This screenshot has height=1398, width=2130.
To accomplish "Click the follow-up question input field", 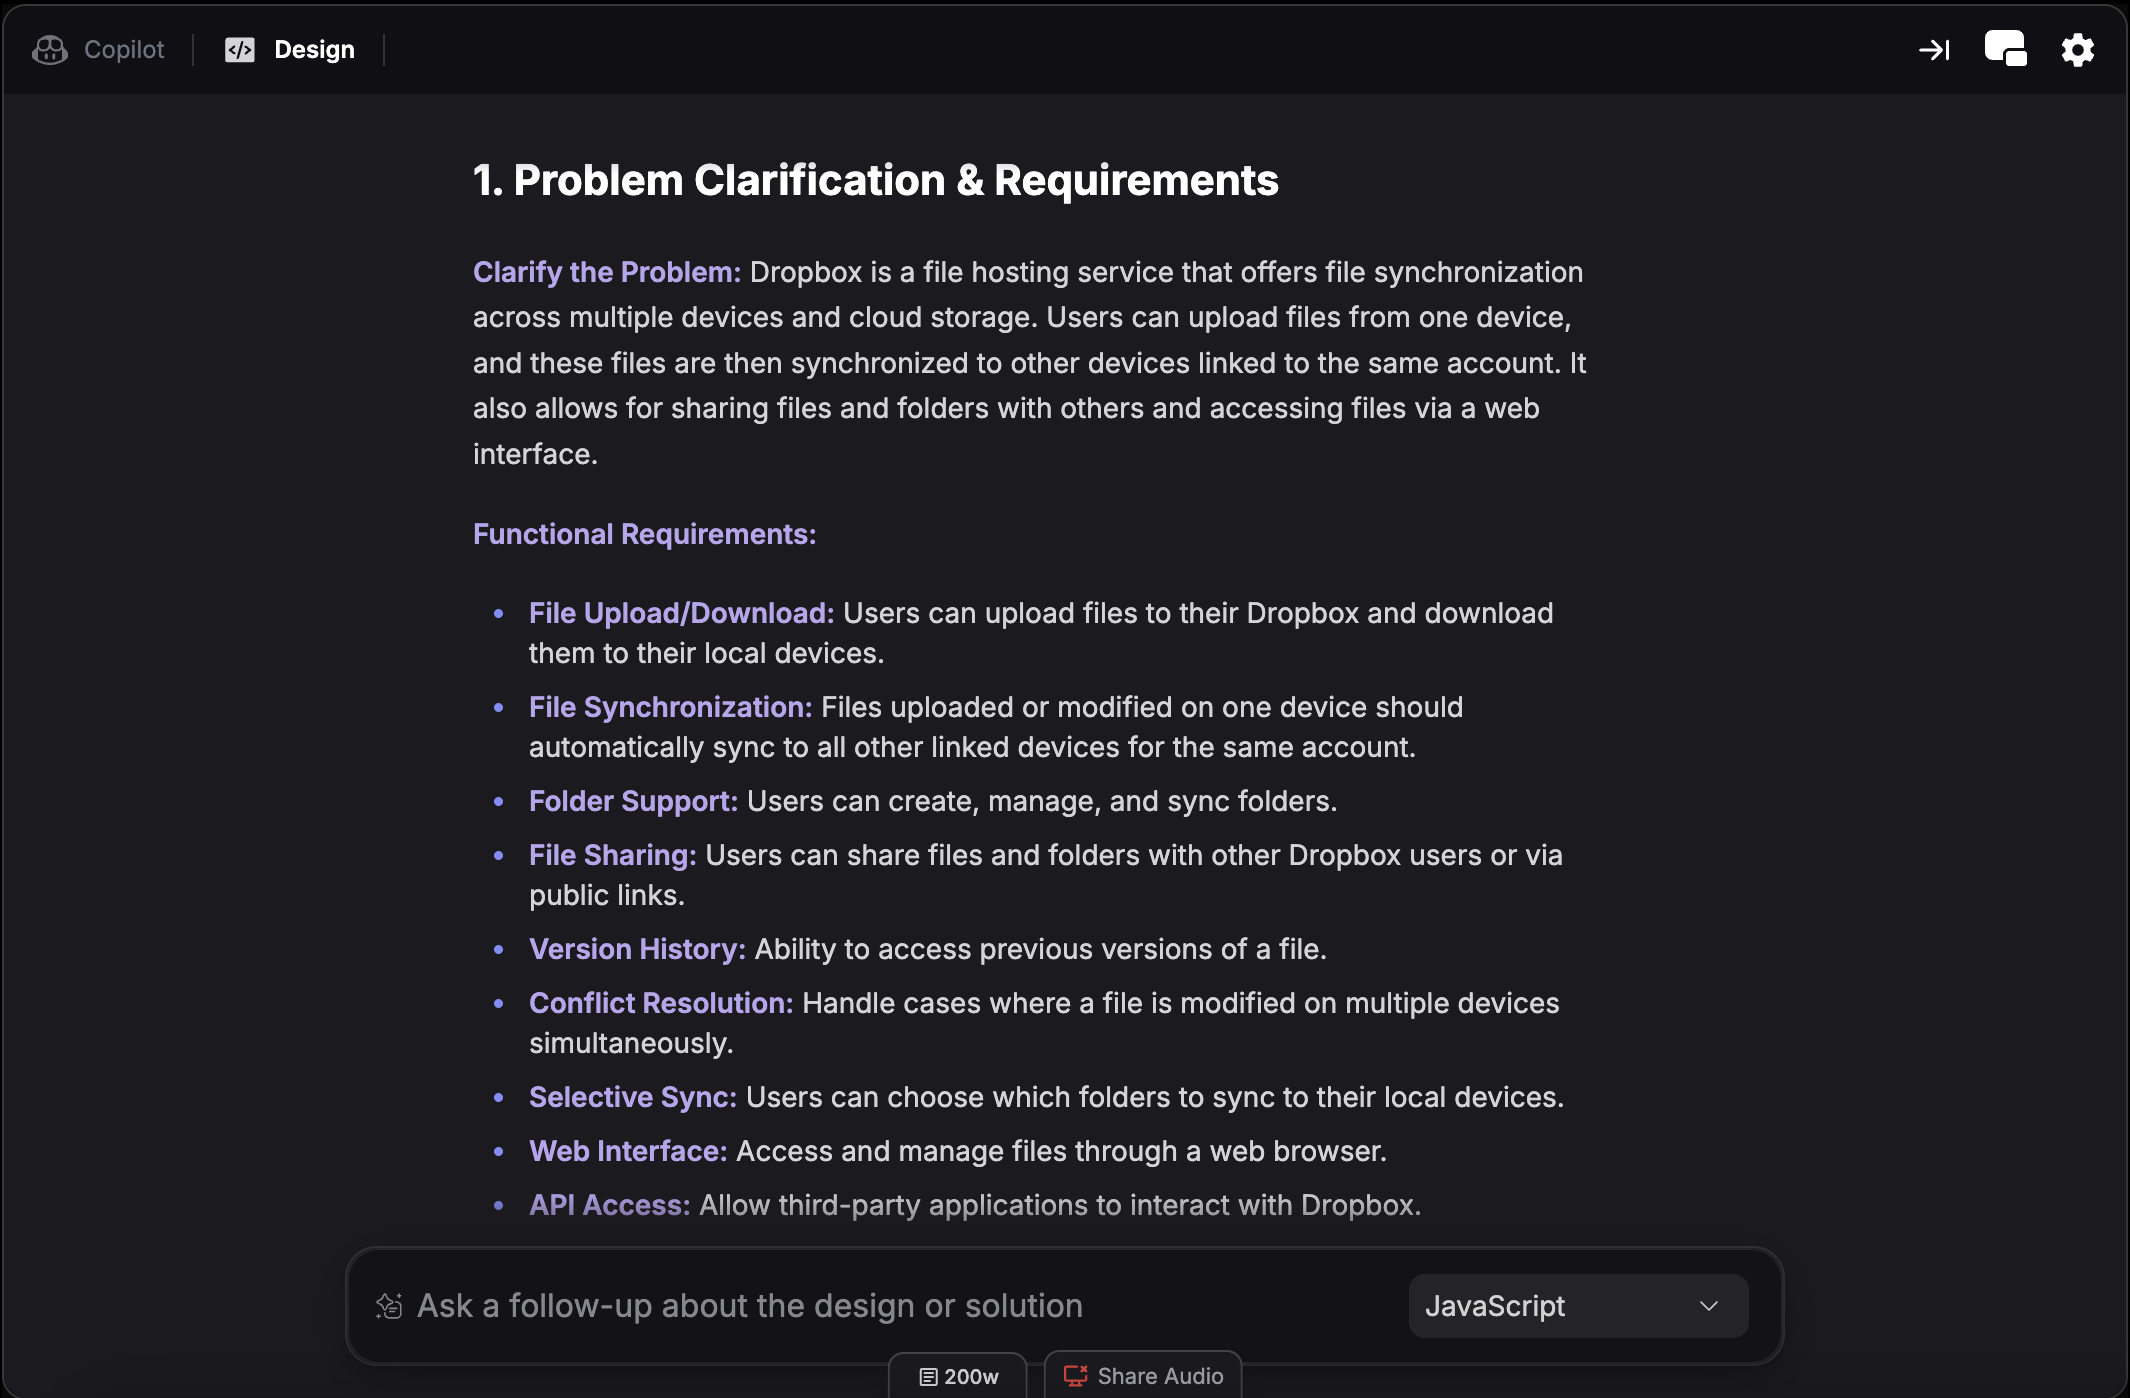I will click(750, 1305).
